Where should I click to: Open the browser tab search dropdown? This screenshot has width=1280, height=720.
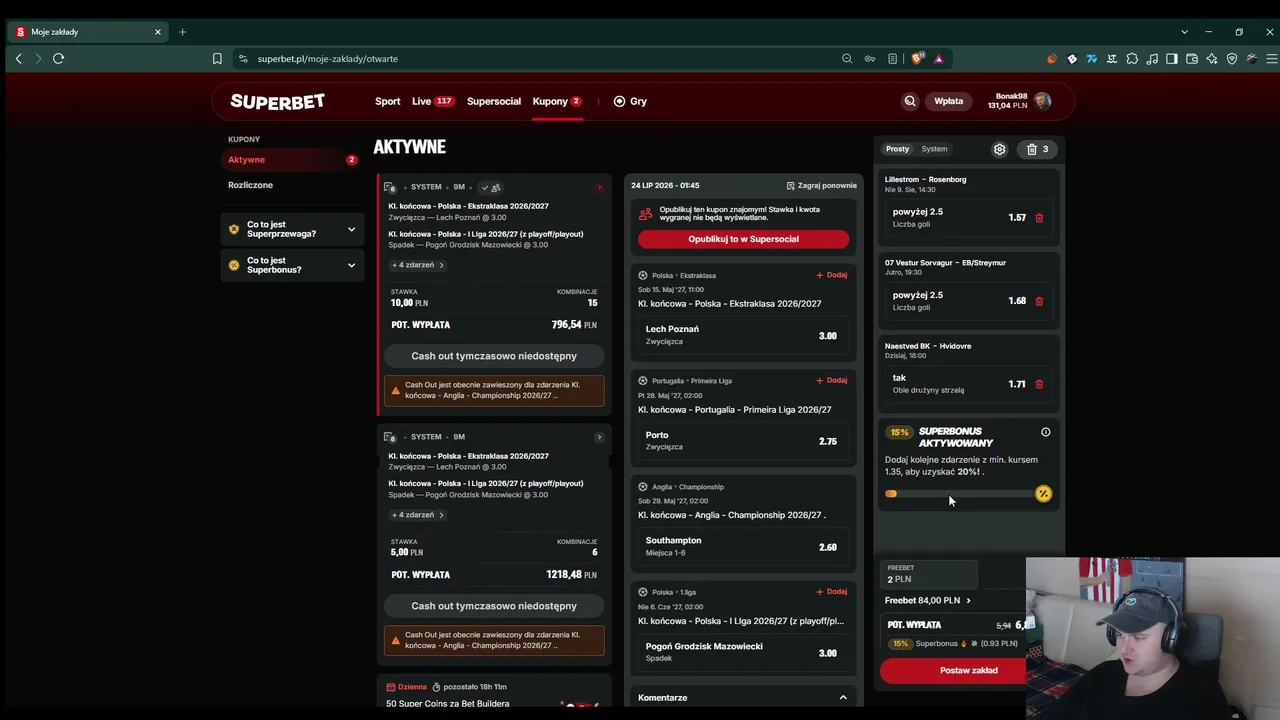[1184, 32]
